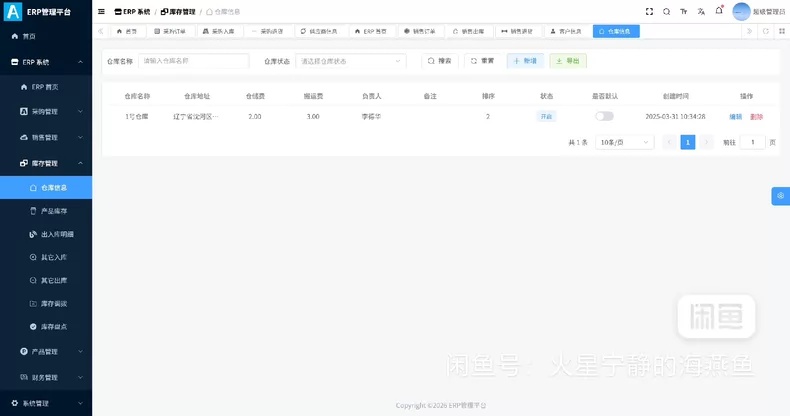Image resolution: width=790 pixels, height=416 pixels.
Task: Click the 删除 link for 1号仓库
Action: 756,117
